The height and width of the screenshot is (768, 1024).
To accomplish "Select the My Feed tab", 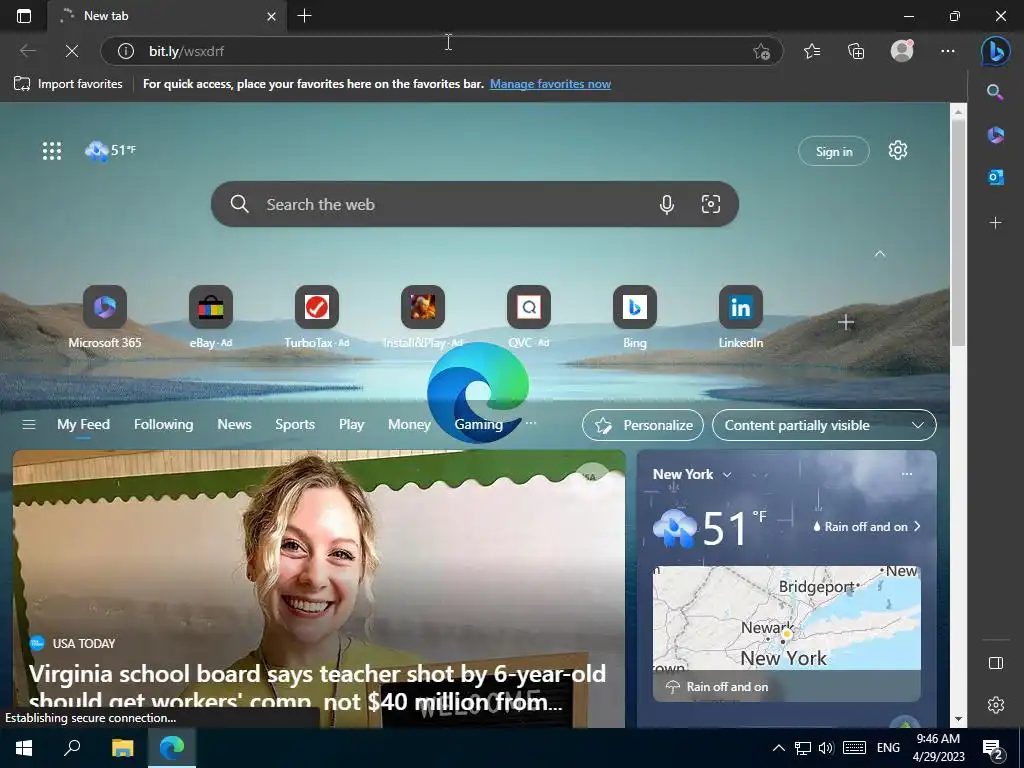I will (x=83, y=424).
